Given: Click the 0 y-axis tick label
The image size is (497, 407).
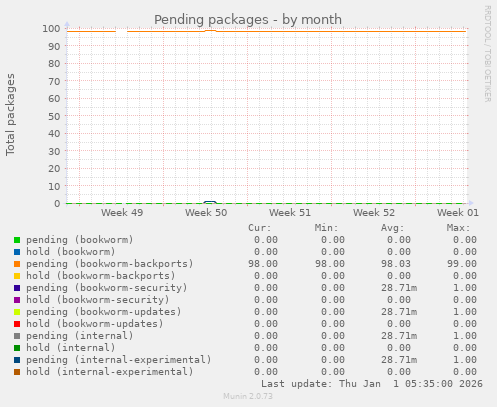Looking at the screenshot, I should [x=57, y=204].
